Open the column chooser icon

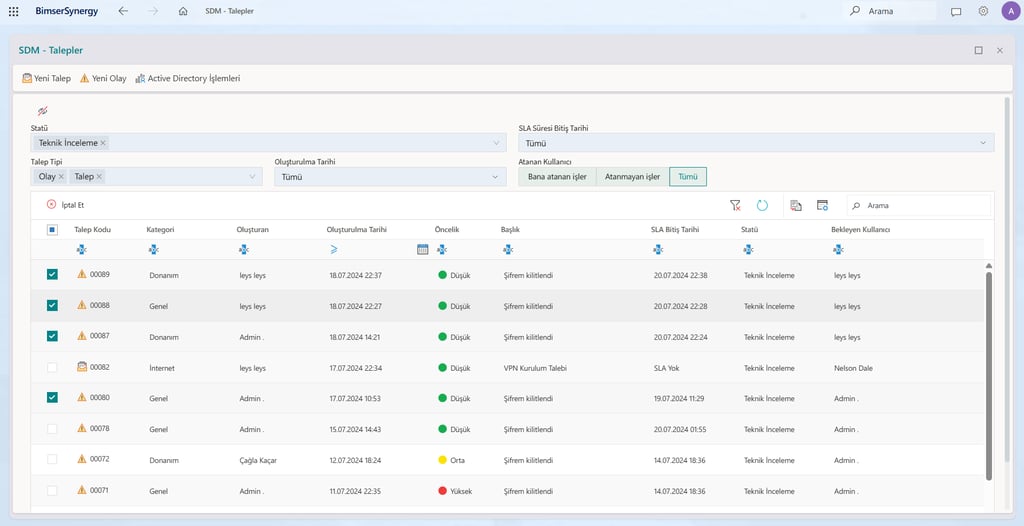click(822, 205)
